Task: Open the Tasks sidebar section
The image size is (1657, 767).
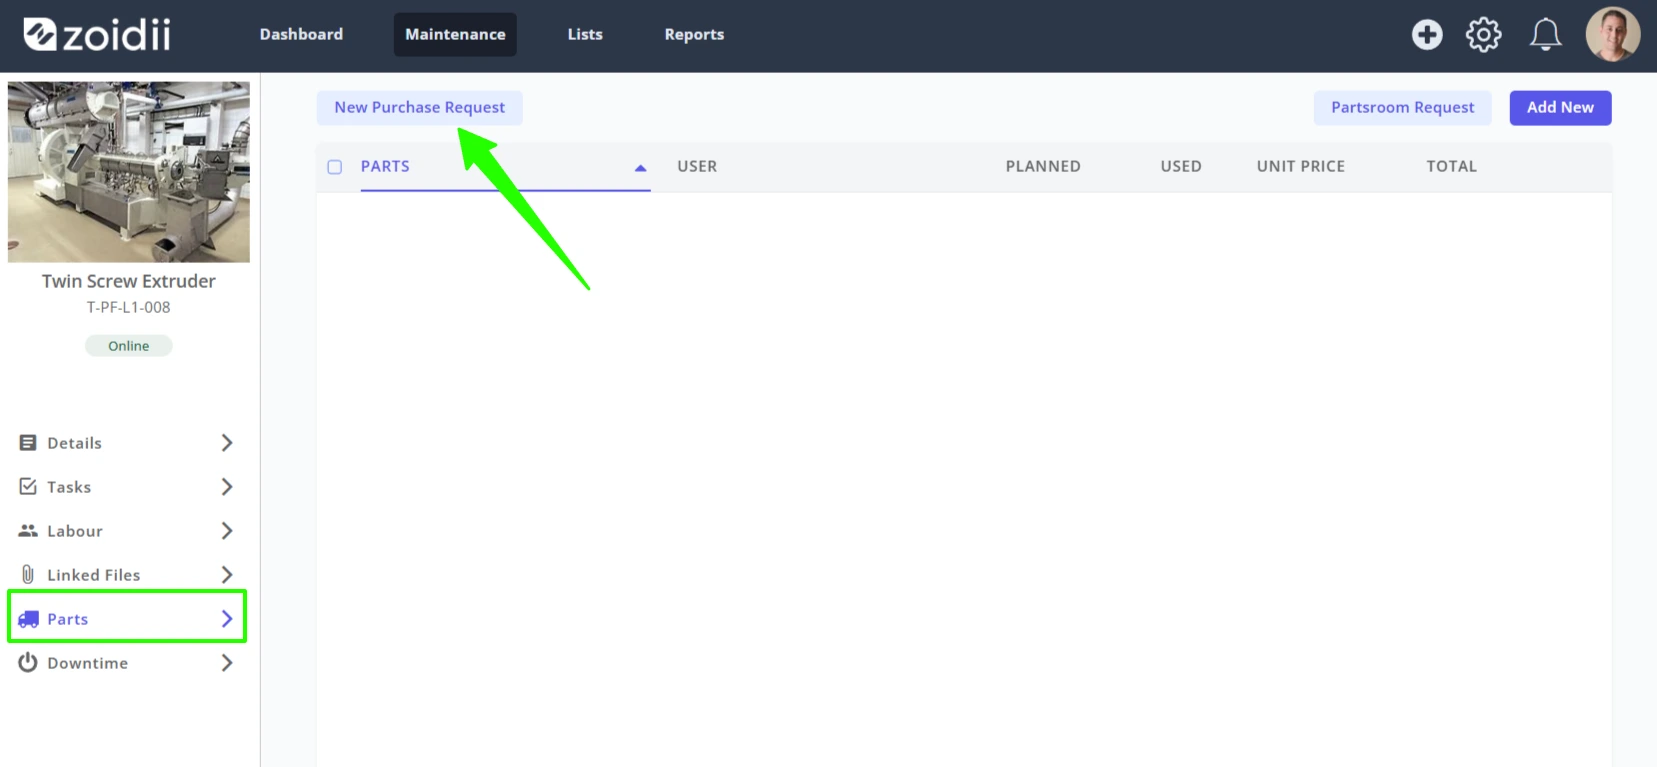Action: 127,487
